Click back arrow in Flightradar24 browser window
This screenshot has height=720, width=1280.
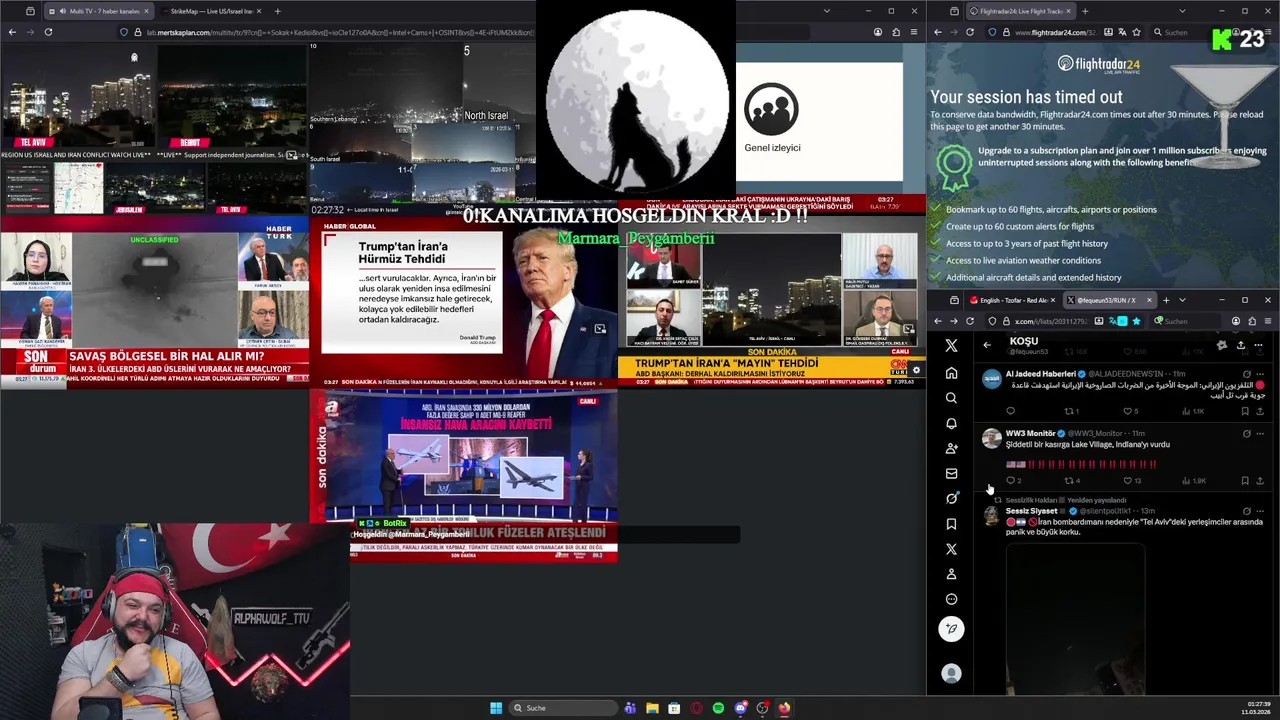click(x=937, y=32)
